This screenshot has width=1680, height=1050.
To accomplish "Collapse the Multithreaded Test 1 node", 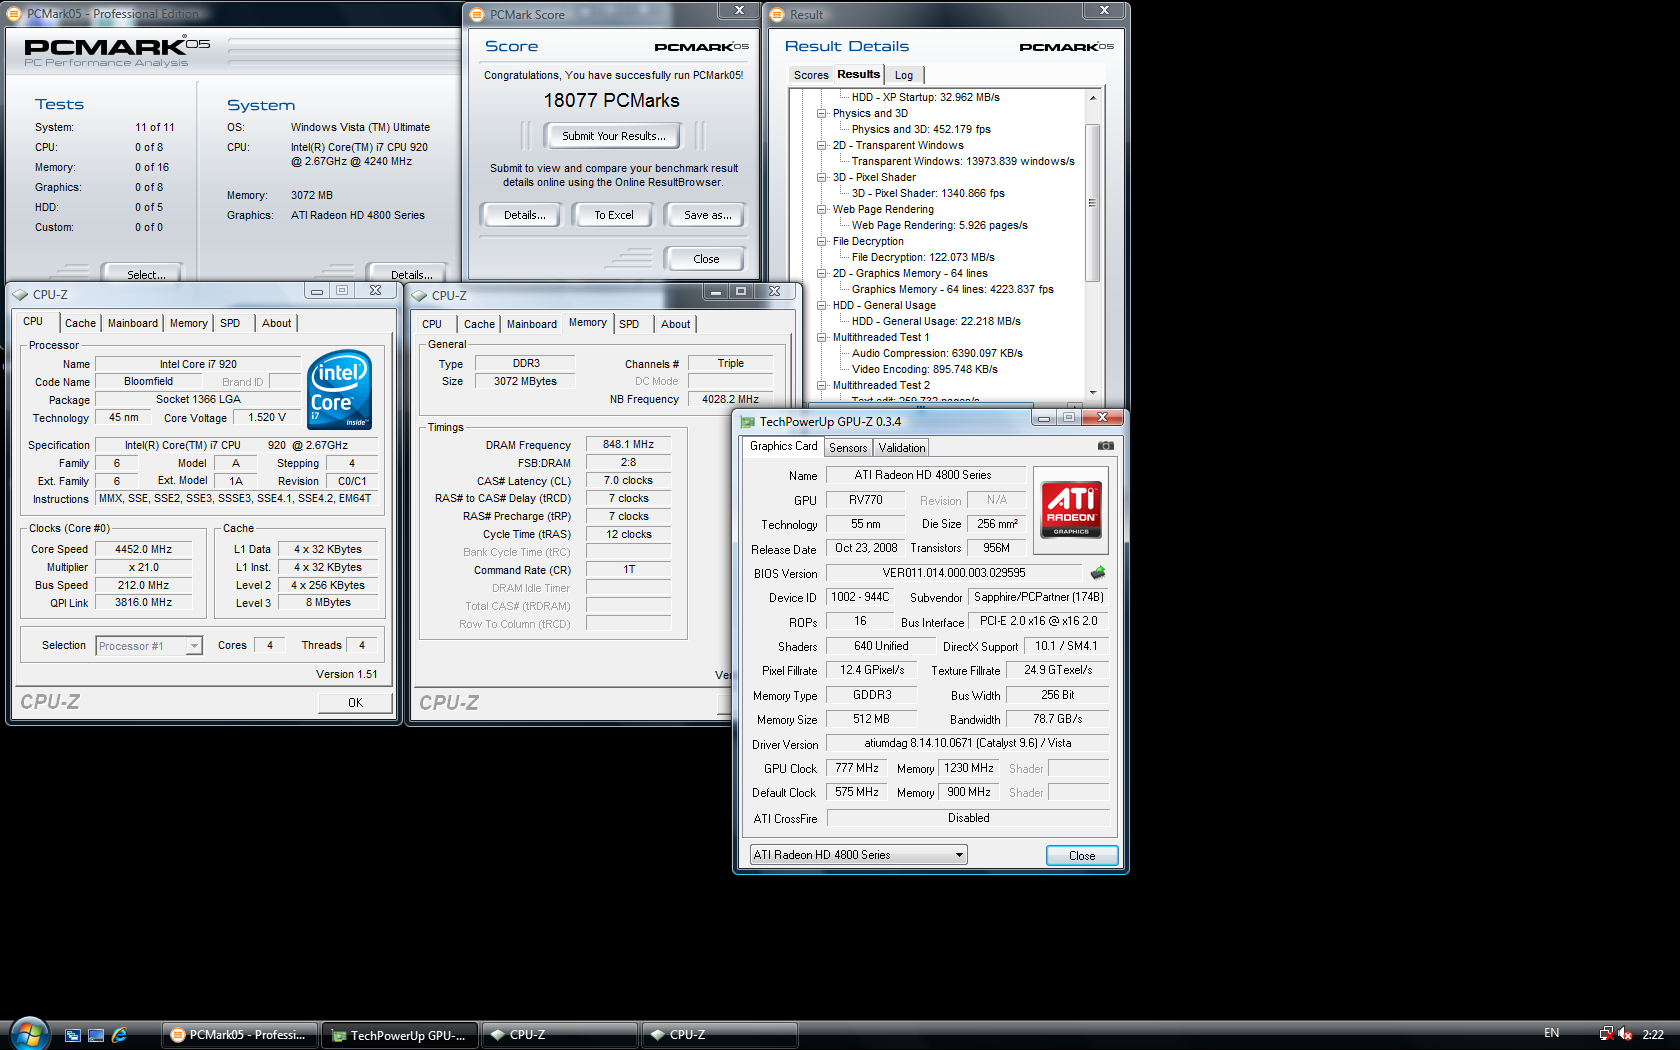I will coord(822,337).
